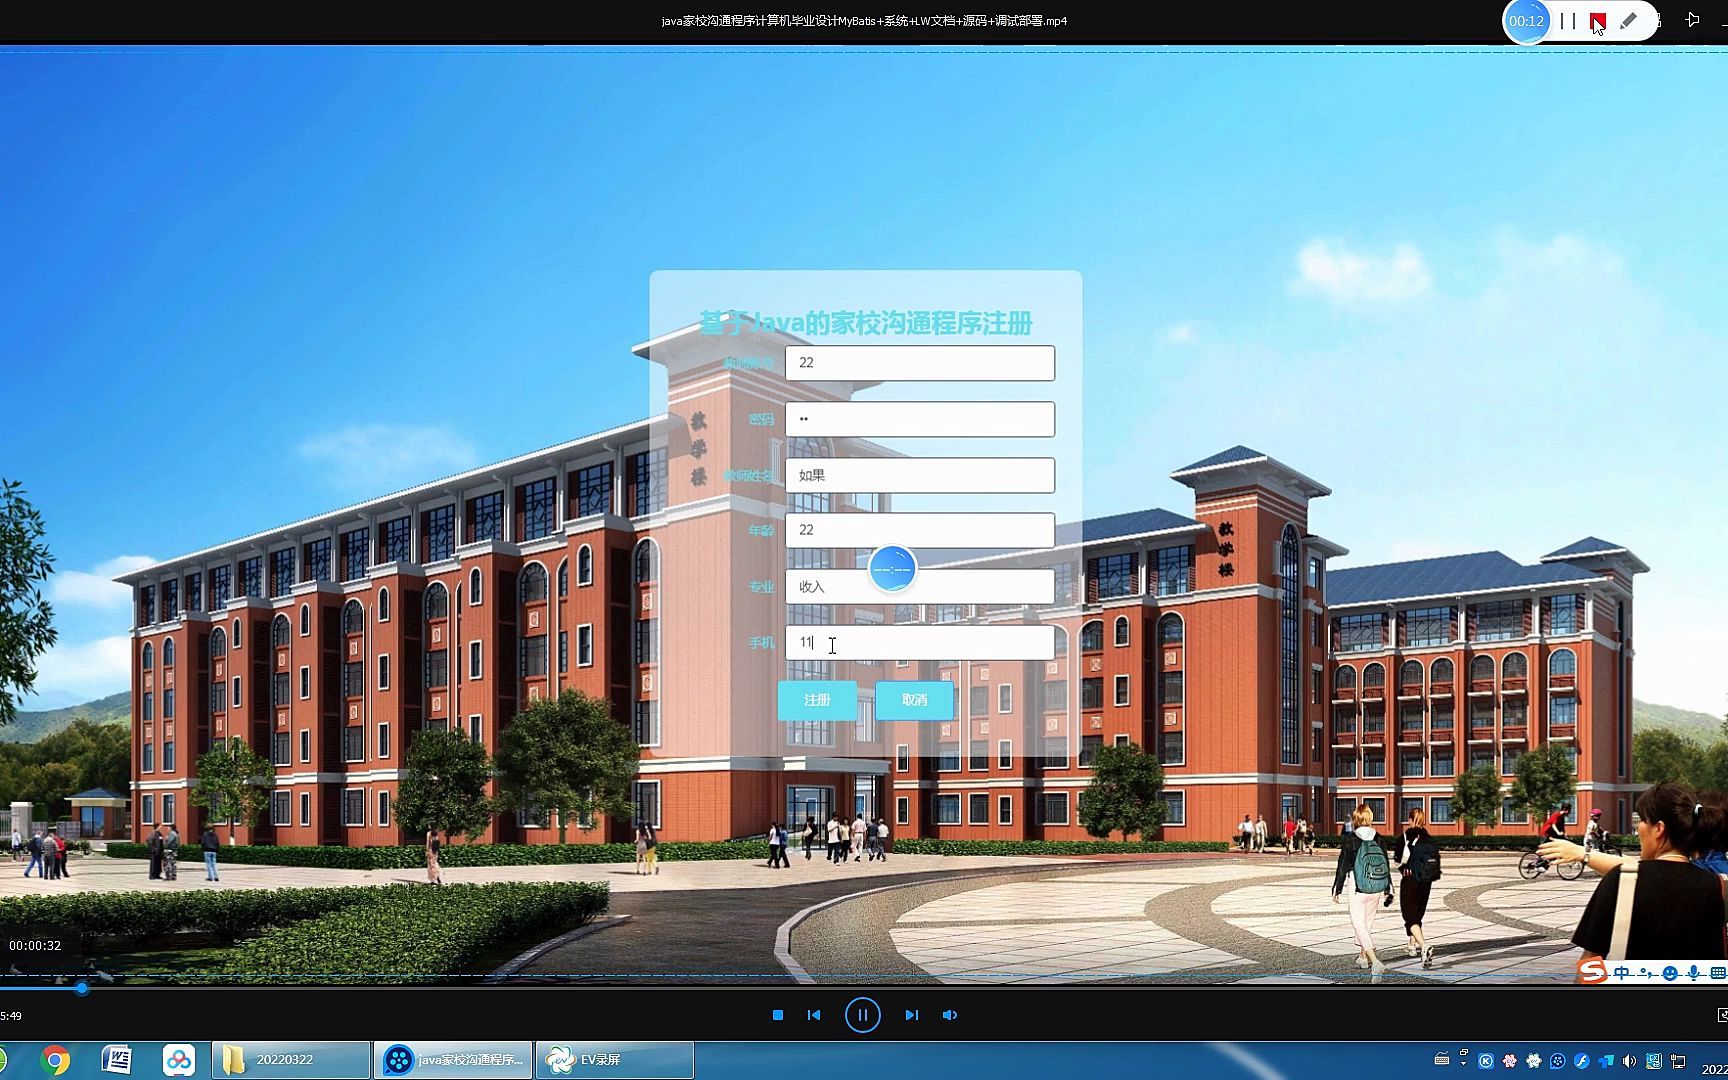Image resolution: width=1728 pixels, height=1080 pixels.
Task: Open the pencil annotation tool
Action: click(x=1629, y=20)
